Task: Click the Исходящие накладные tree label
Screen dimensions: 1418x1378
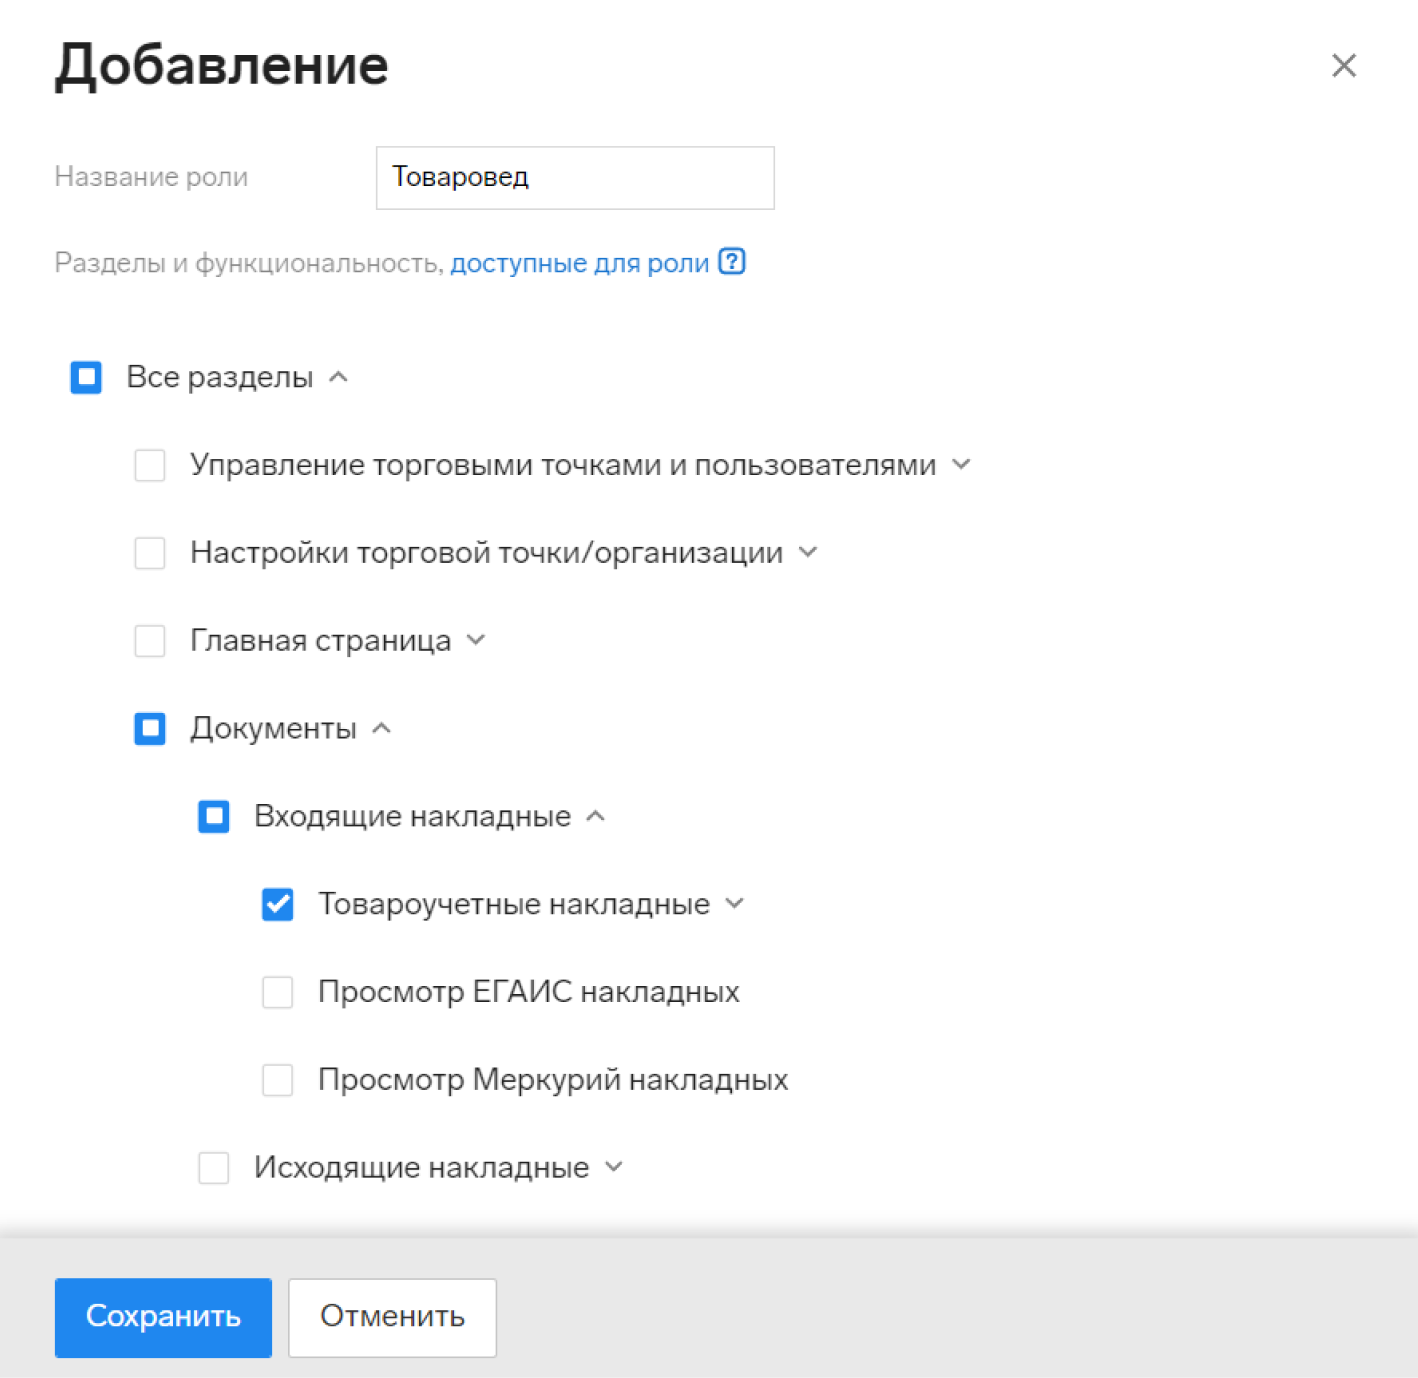Action: coord(421,1167)
